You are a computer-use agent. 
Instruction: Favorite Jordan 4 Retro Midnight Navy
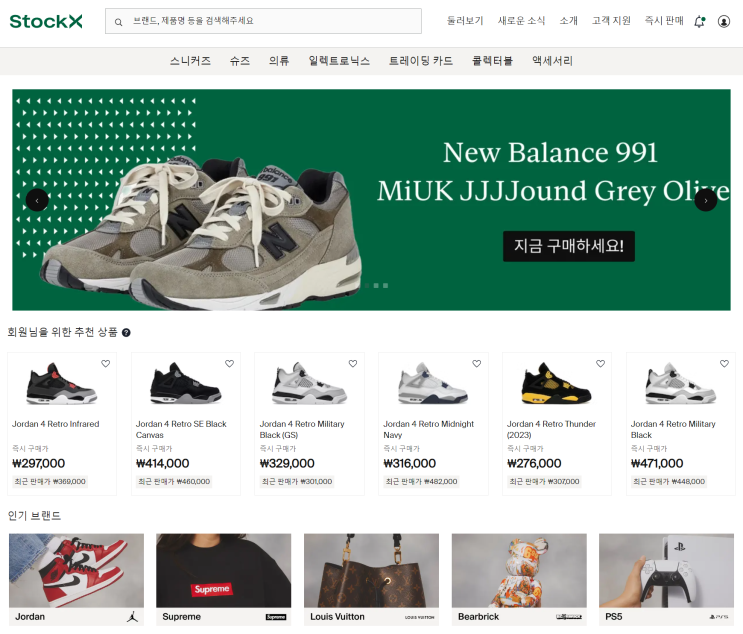tap(477, 363)
